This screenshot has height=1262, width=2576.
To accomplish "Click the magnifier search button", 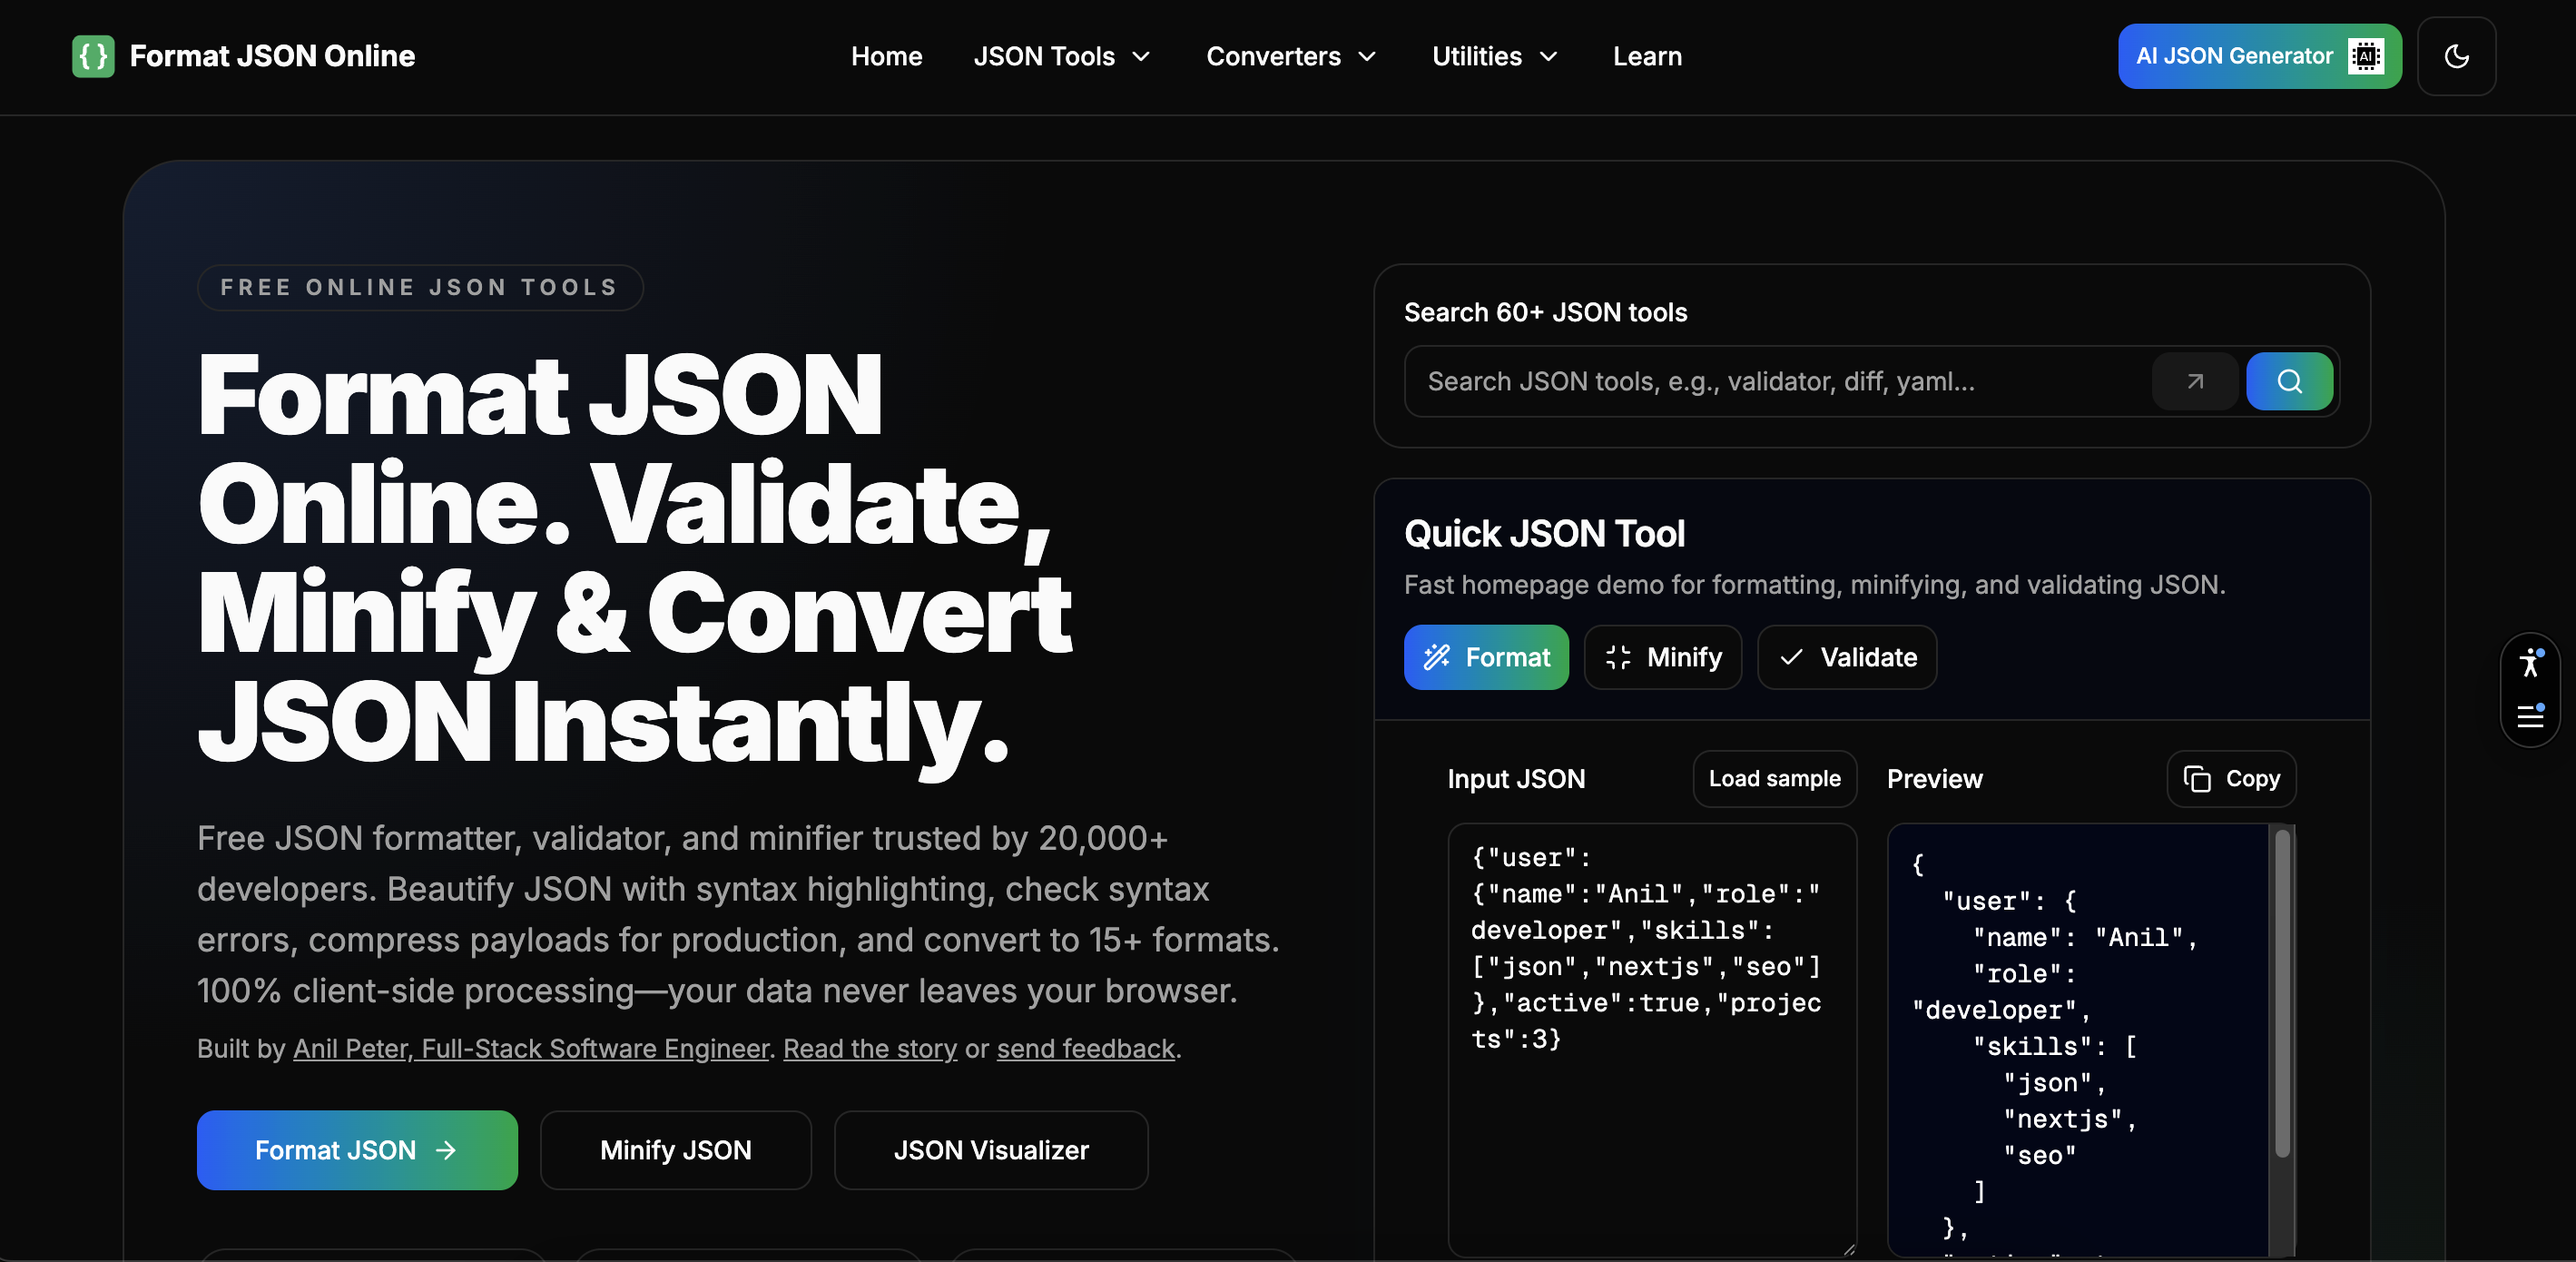I will (2289, 381).
